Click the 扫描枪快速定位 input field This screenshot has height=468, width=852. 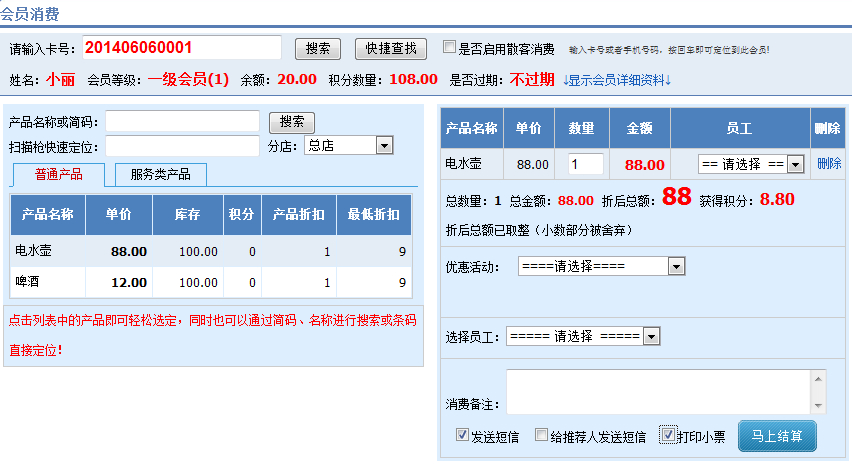(x=182, y=146)
